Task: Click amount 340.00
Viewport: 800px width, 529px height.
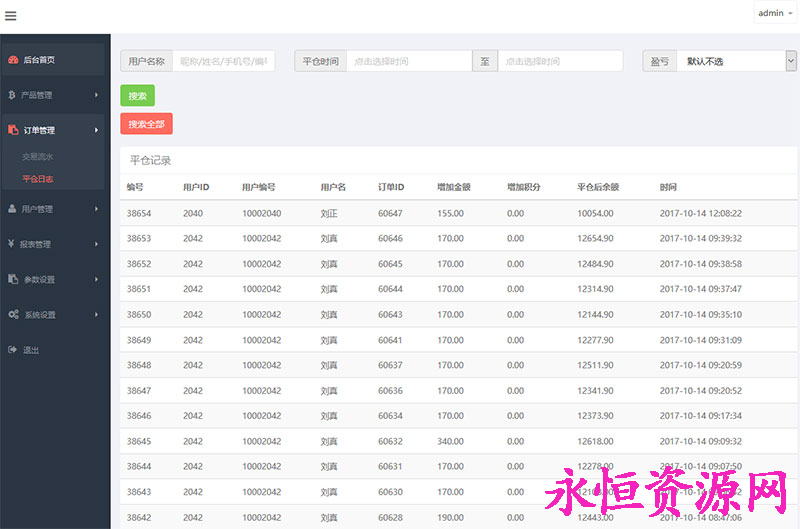Action: [x=451, y=441]
